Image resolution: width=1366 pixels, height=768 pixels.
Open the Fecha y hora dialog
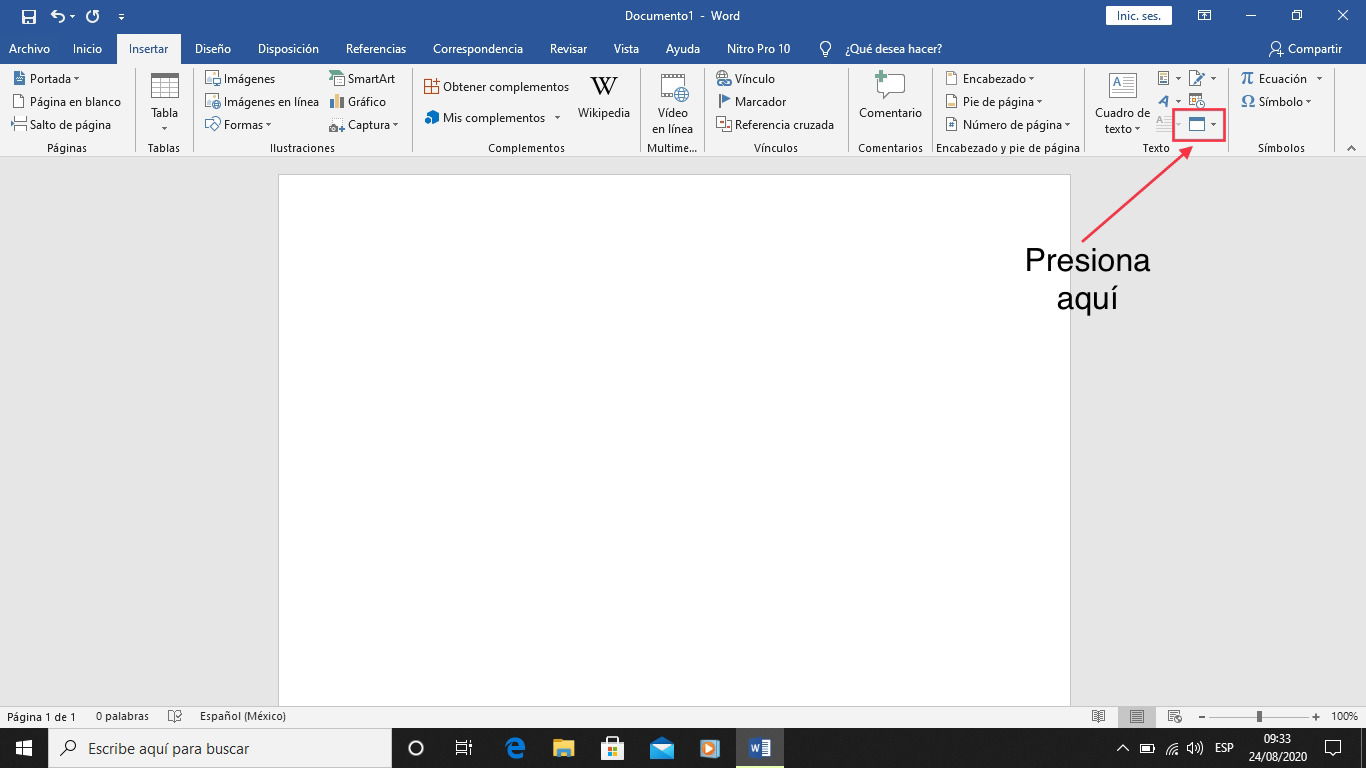(1198, 100)
